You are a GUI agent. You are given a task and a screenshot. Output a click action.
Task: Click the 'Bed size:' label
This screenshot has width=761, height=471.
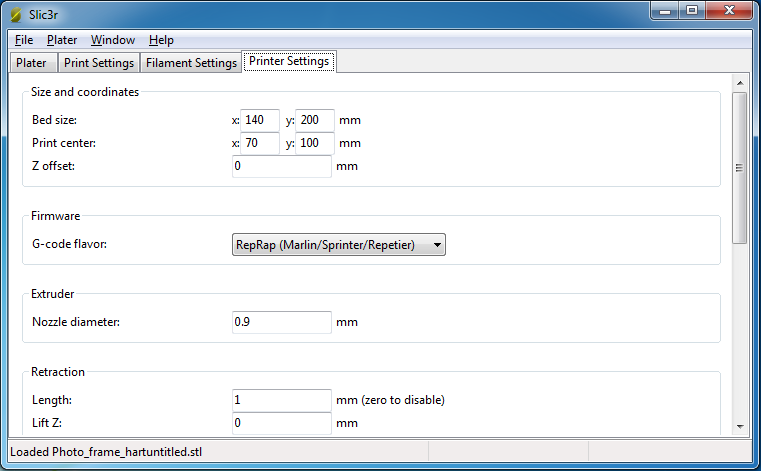click(54, 120)
